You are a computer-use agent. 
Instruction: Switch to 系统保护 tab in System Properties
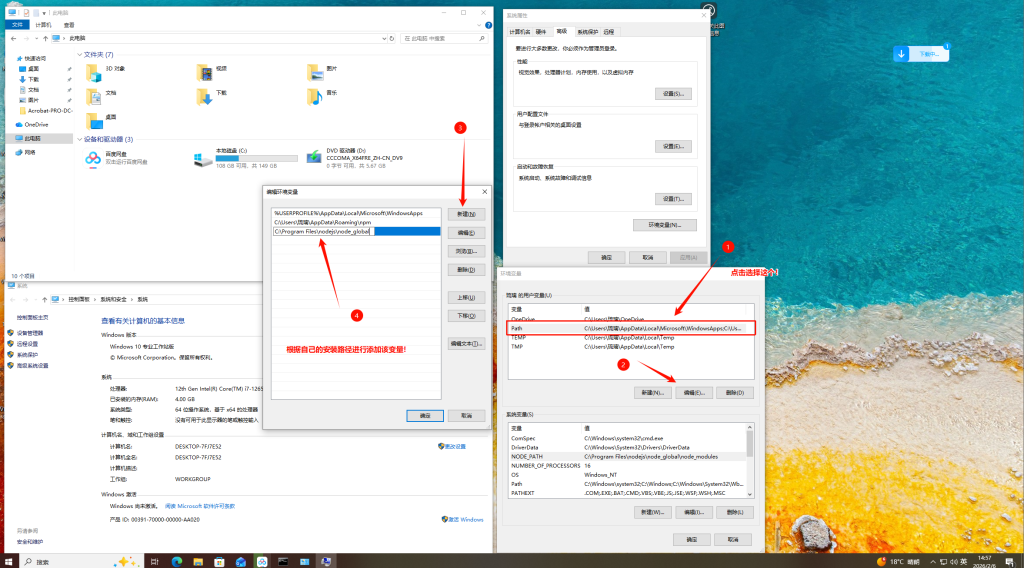pos(587,32)
